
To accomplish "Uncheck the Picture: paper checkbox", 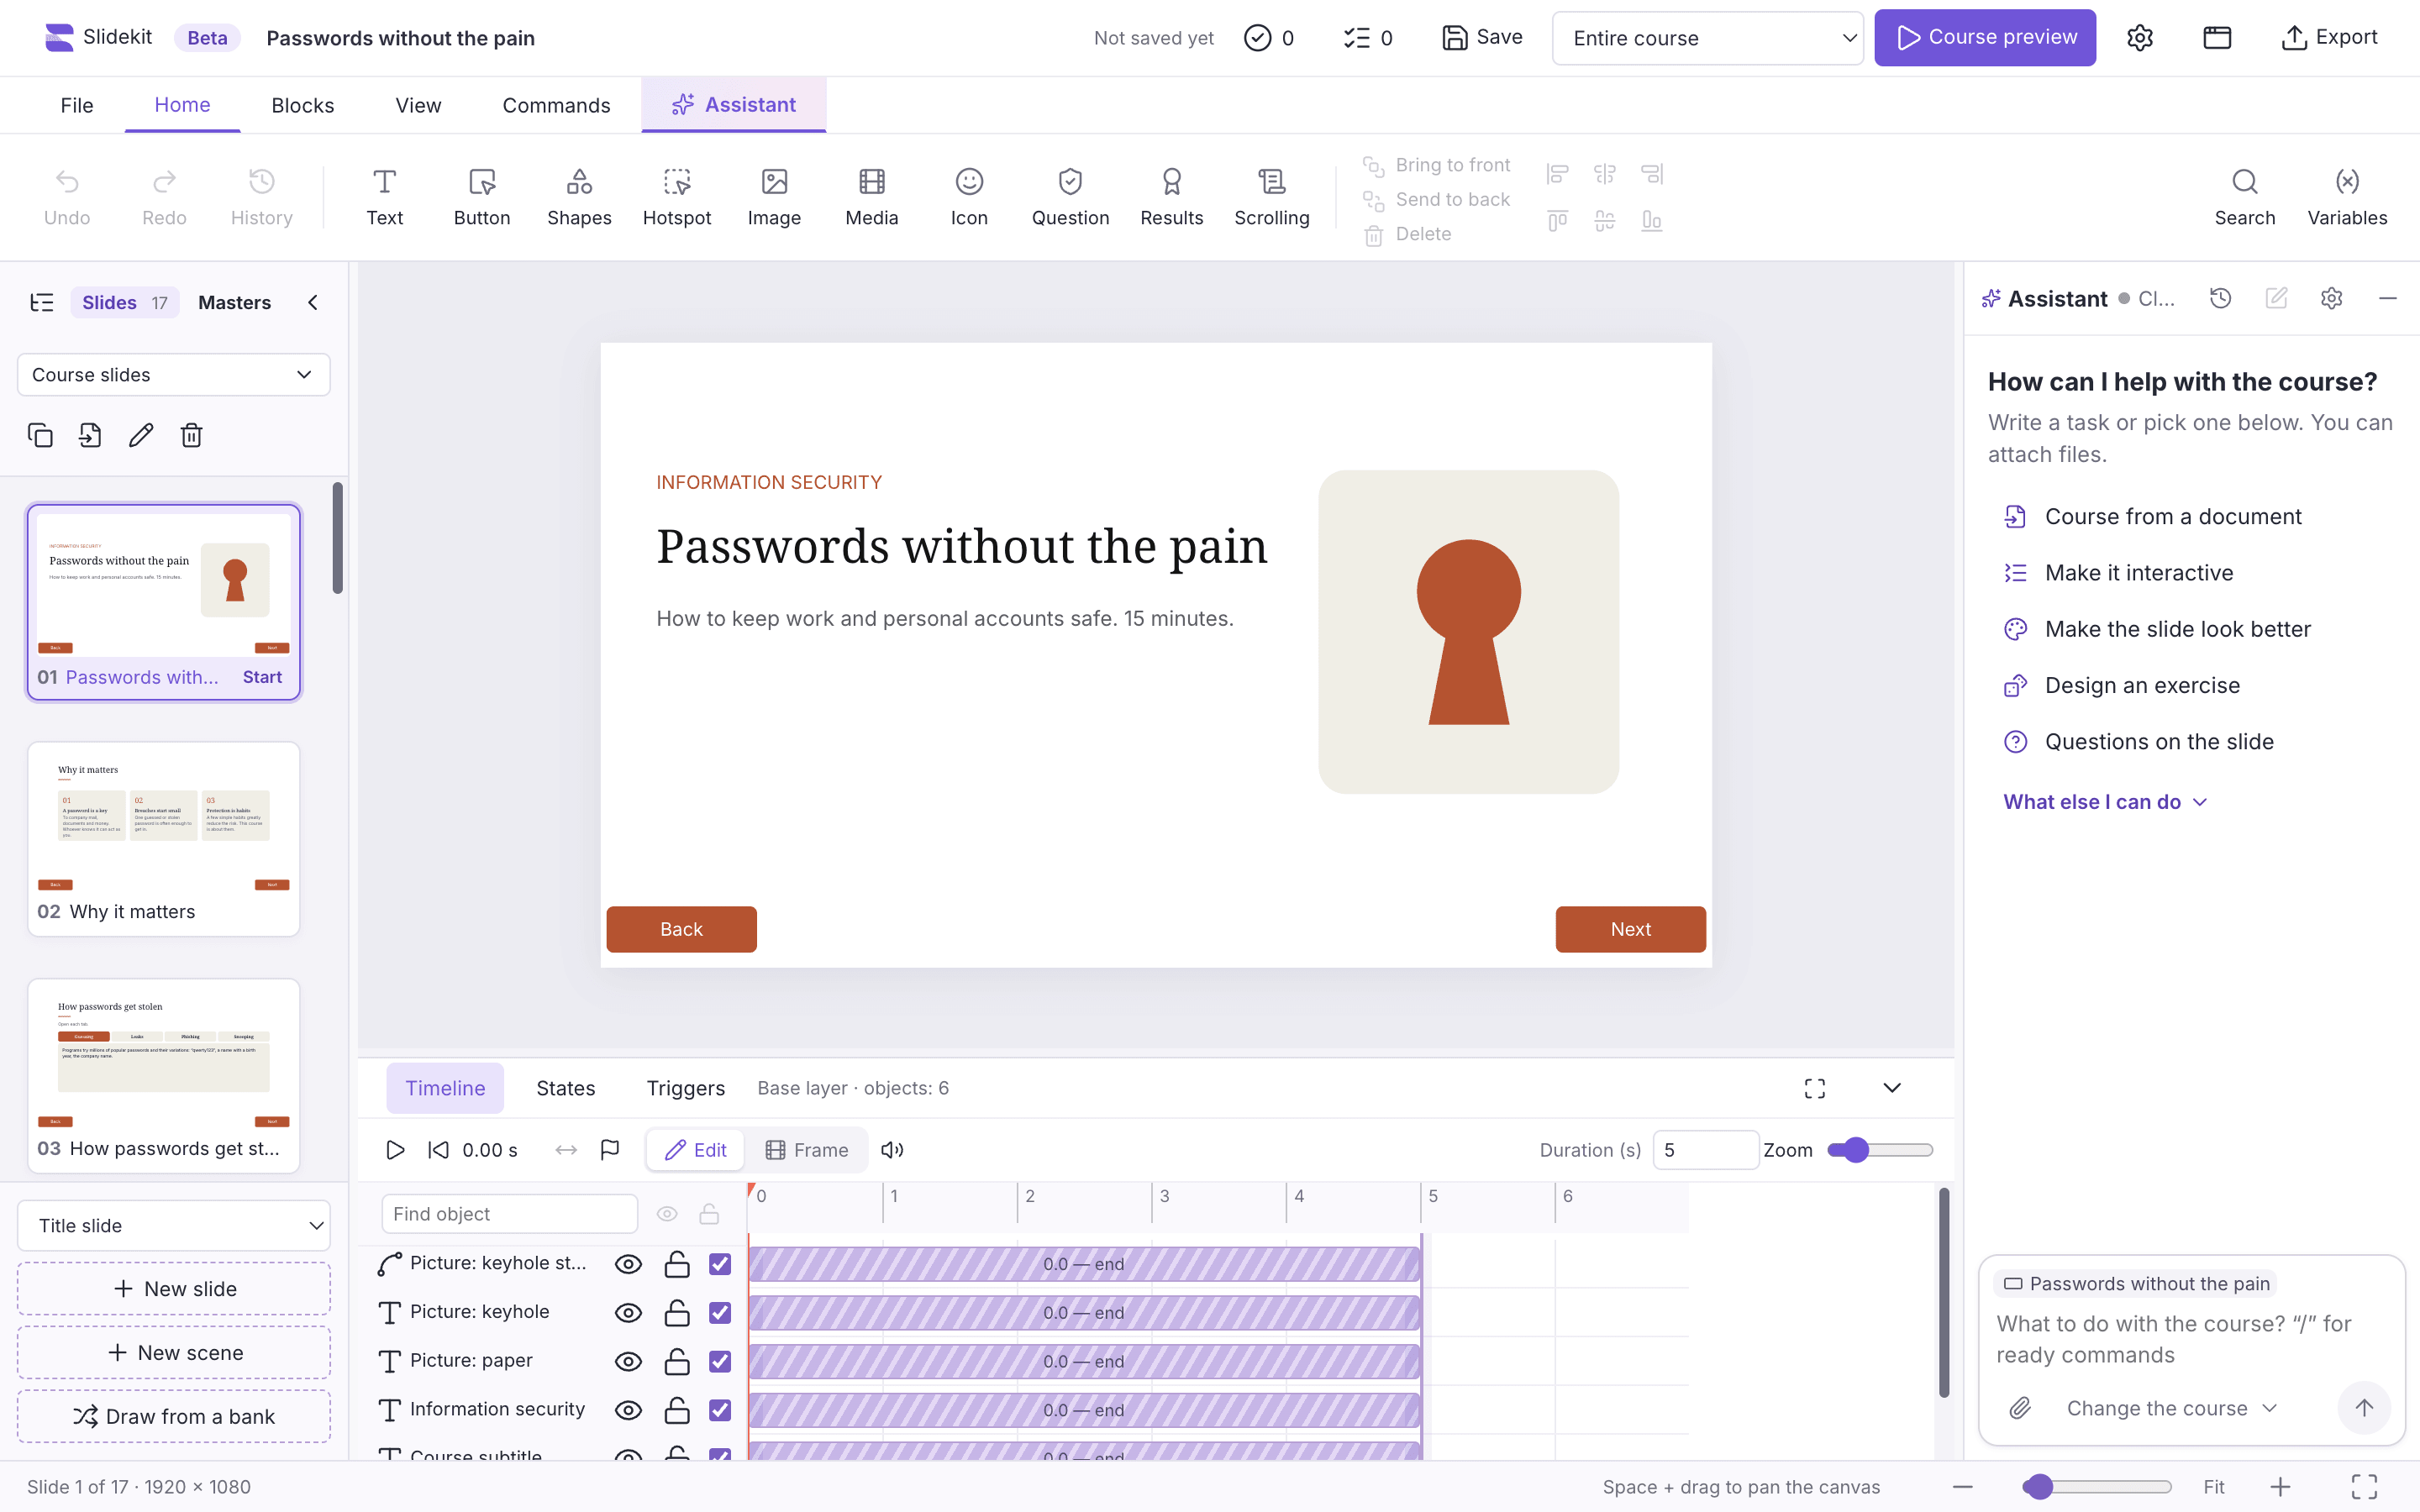I will click(x=720, y=1361).
